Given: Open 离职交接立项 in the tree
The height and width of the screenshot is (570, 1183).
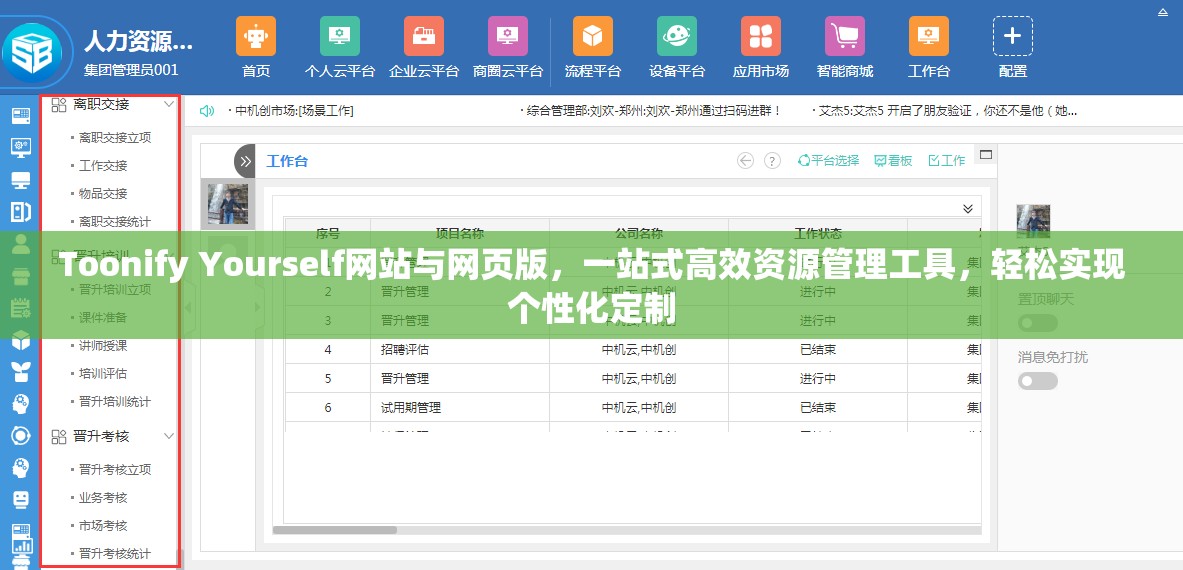Looking at the screenshot, I should 115,137.
